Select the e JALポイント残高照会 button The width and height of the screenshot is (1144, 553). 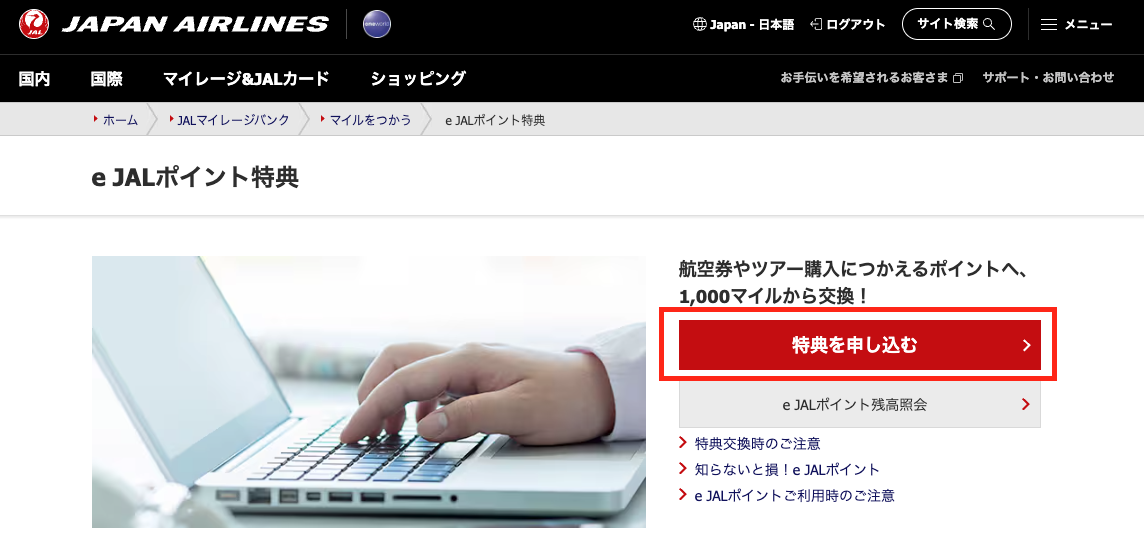pyautogui.click(x=859, y=404)
